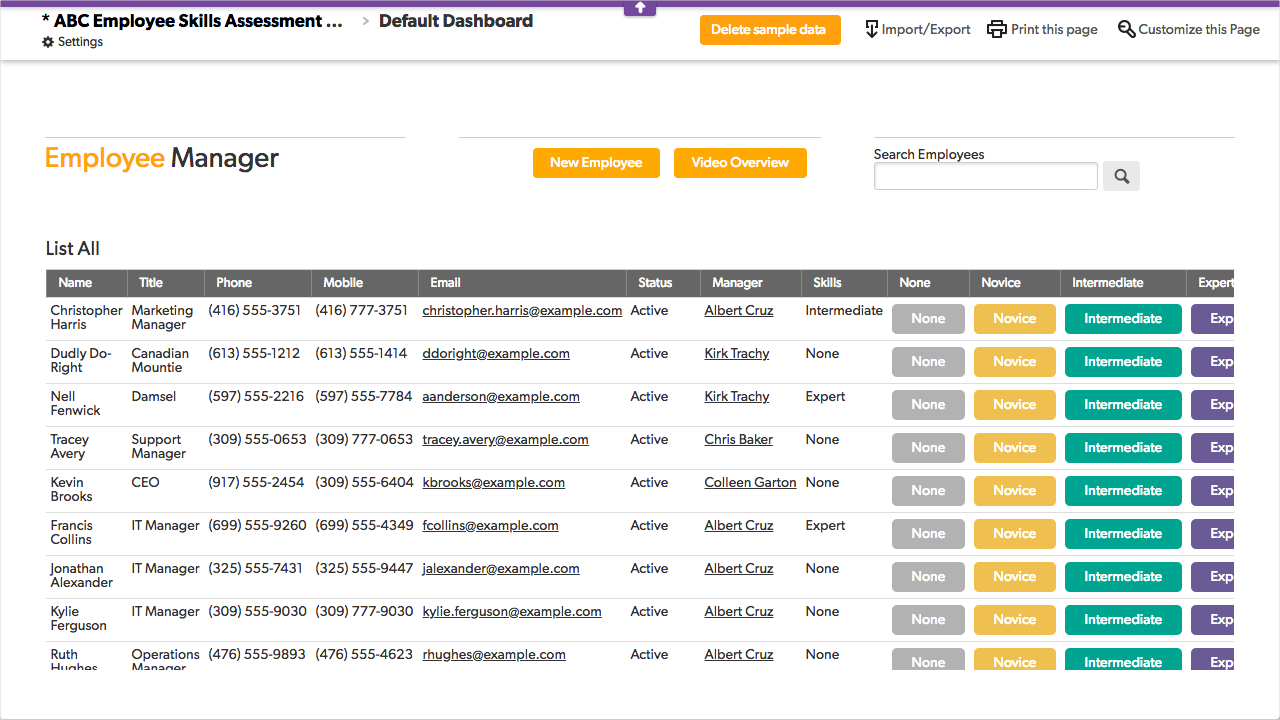Image resolution: width=1280 pixels, height=720 pixels.
Task: Open jalexander@example.com email link
Action: coord(501,569)
